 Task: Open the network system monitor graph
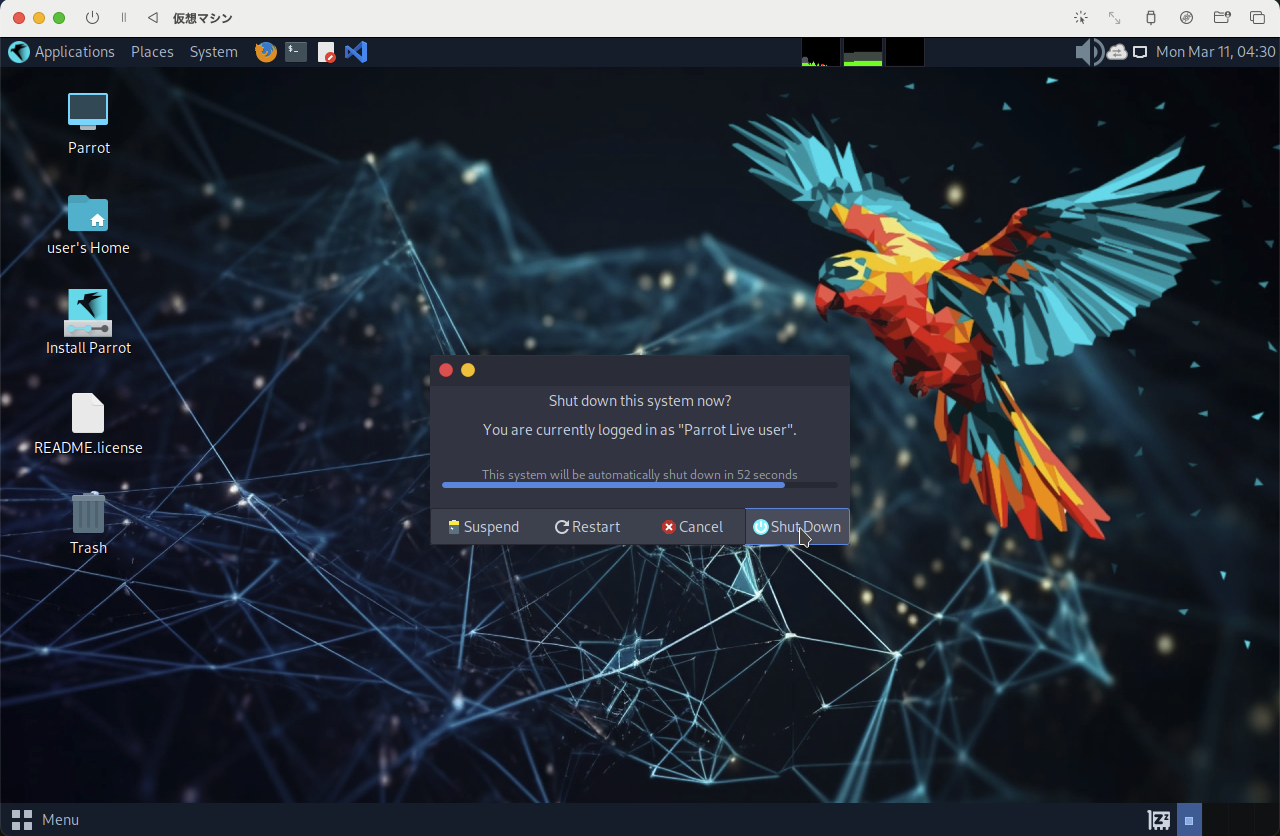905,52
